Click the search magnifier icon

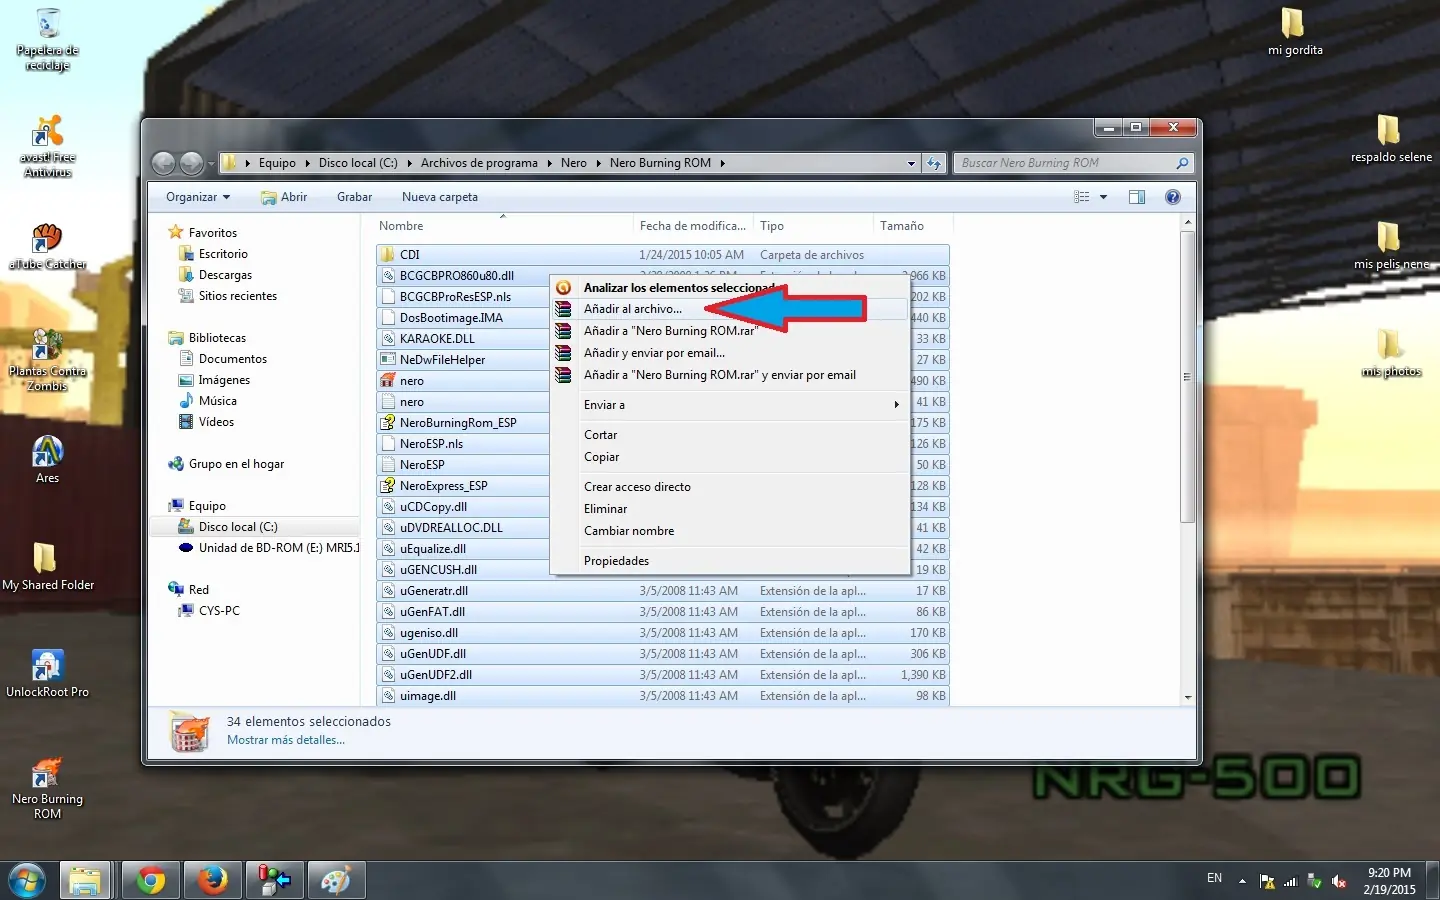point(1182,163)
